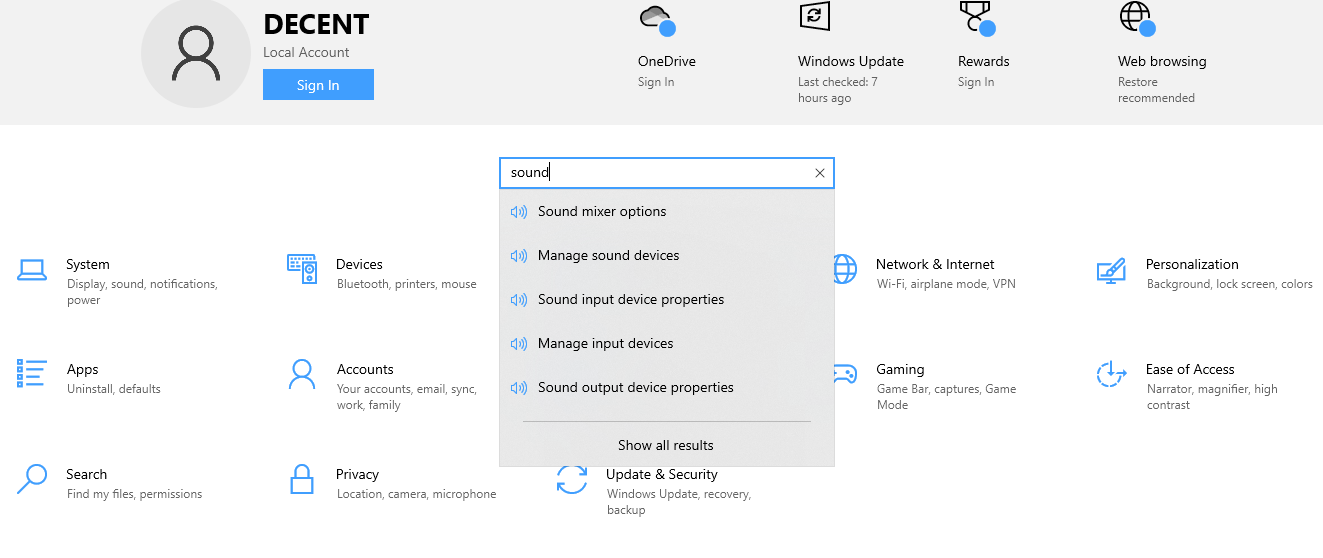Click the Ease of Access icon
The width and height of the screenshot is (1323, 558).
click(x=1111, y=375)
